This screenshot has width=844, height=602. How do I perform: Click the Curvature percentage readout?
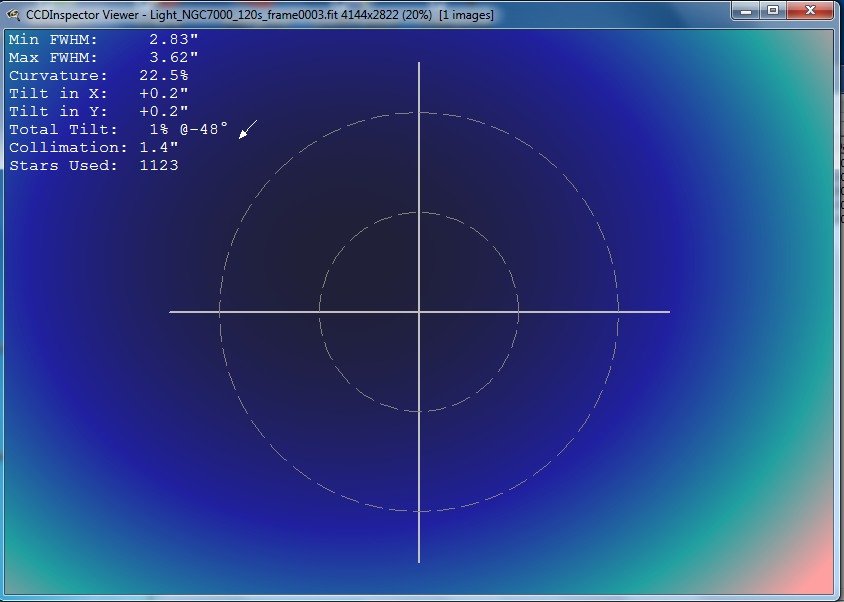pyautogui.click(x=96, y=75)
